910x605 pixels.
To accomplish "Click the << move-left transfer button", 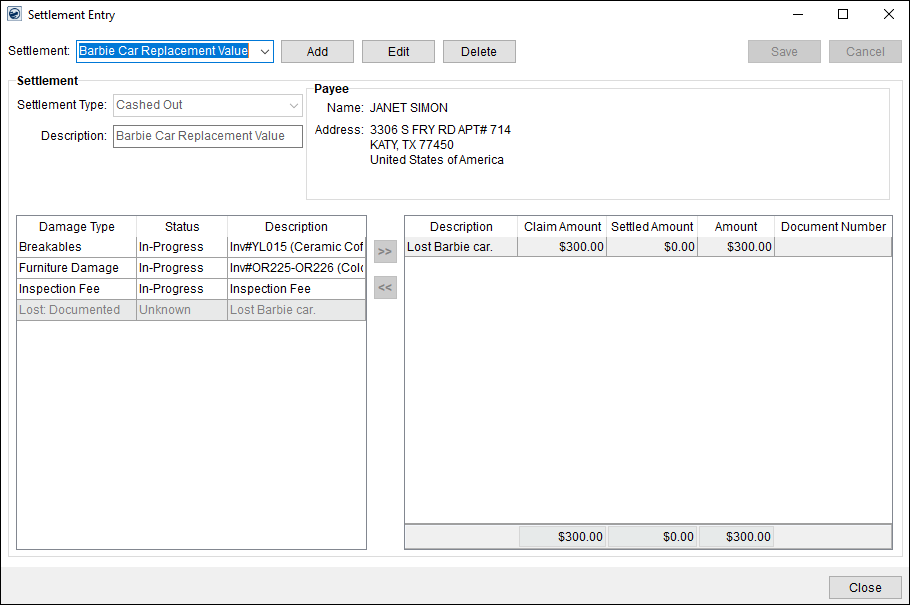I will [x=385, y=287].
